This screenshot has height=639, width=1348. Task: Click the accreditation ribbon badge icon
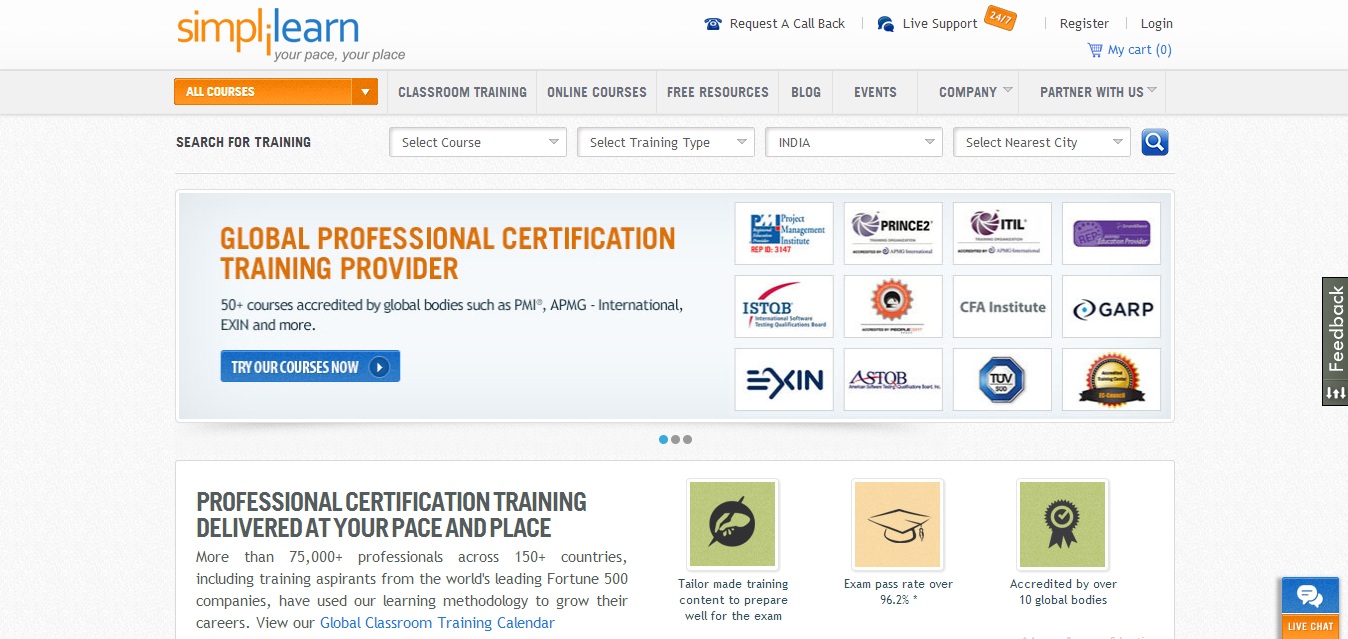(x=1062, y=524)
